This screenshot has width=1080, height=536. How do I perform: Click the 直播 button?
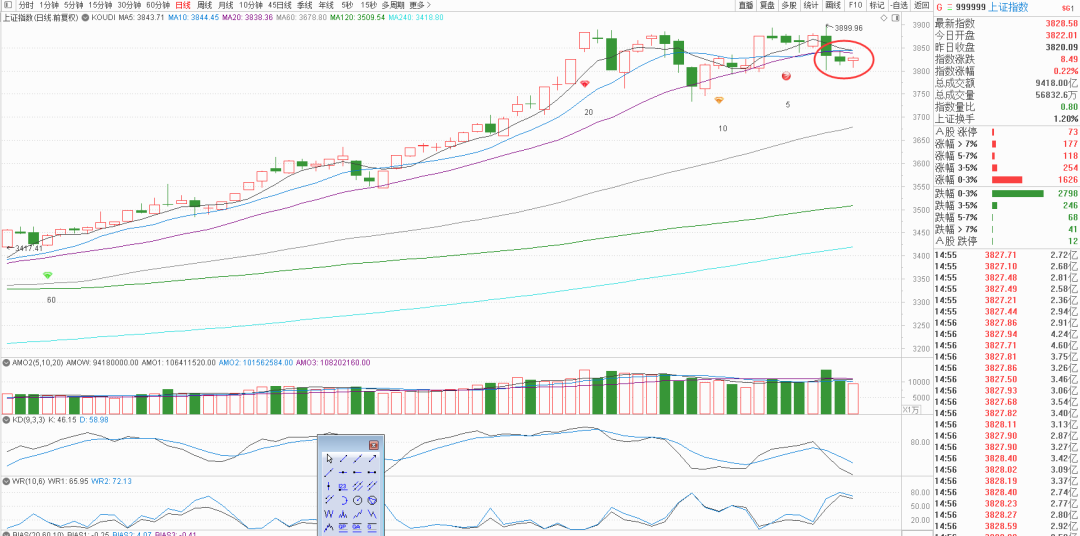746,5
